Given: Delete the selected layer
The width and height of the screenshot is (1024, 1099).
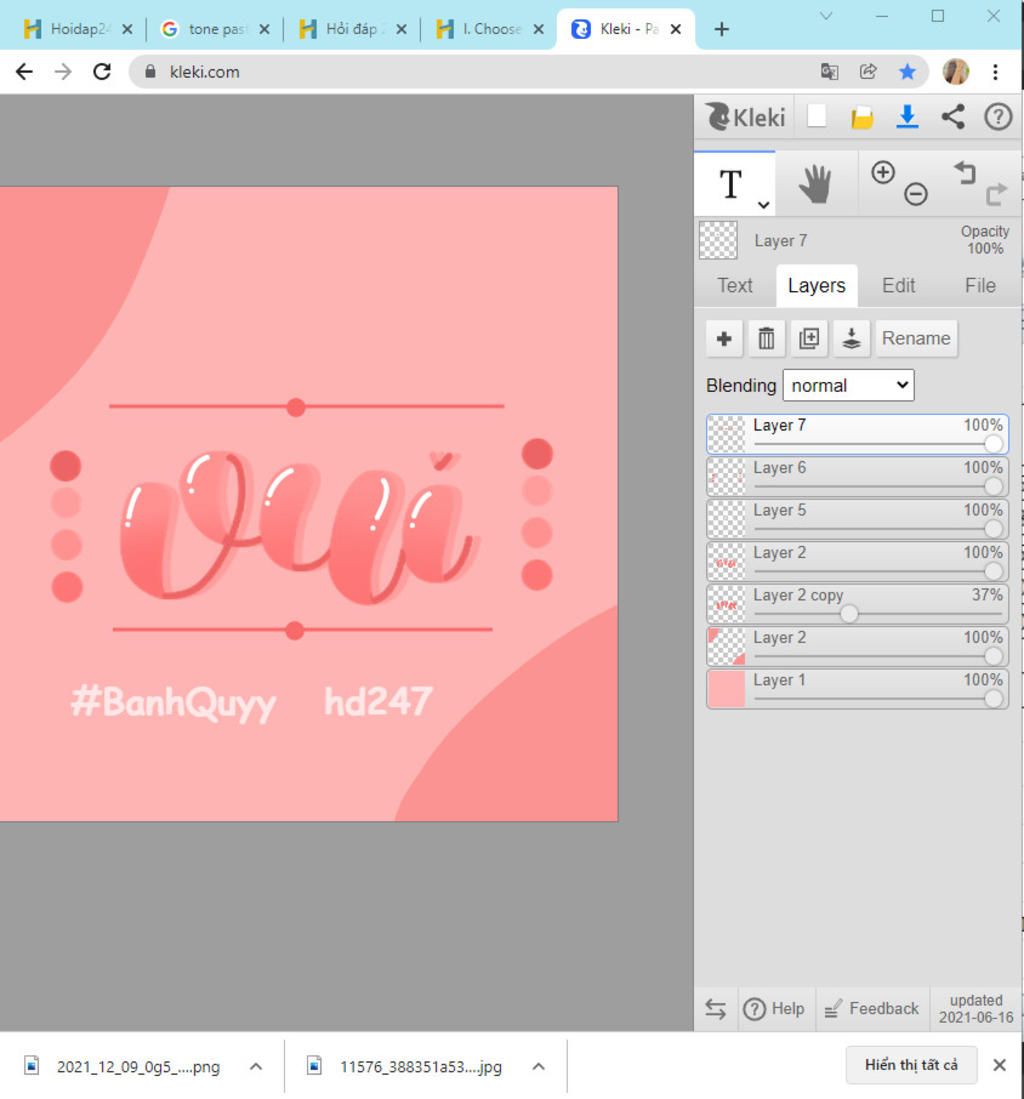Looking at the screenshot, I should point(766,339).
